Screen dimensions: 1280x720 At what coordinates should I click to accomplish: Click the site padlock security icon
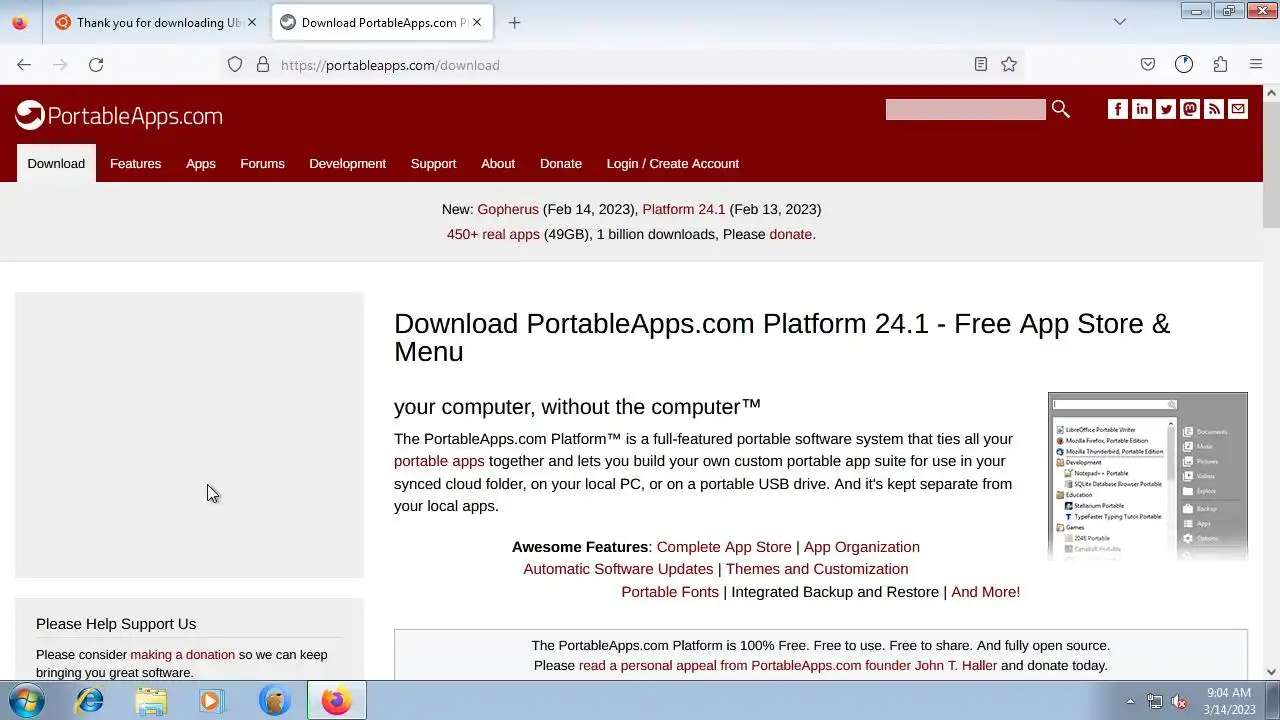tap(263, 64)
